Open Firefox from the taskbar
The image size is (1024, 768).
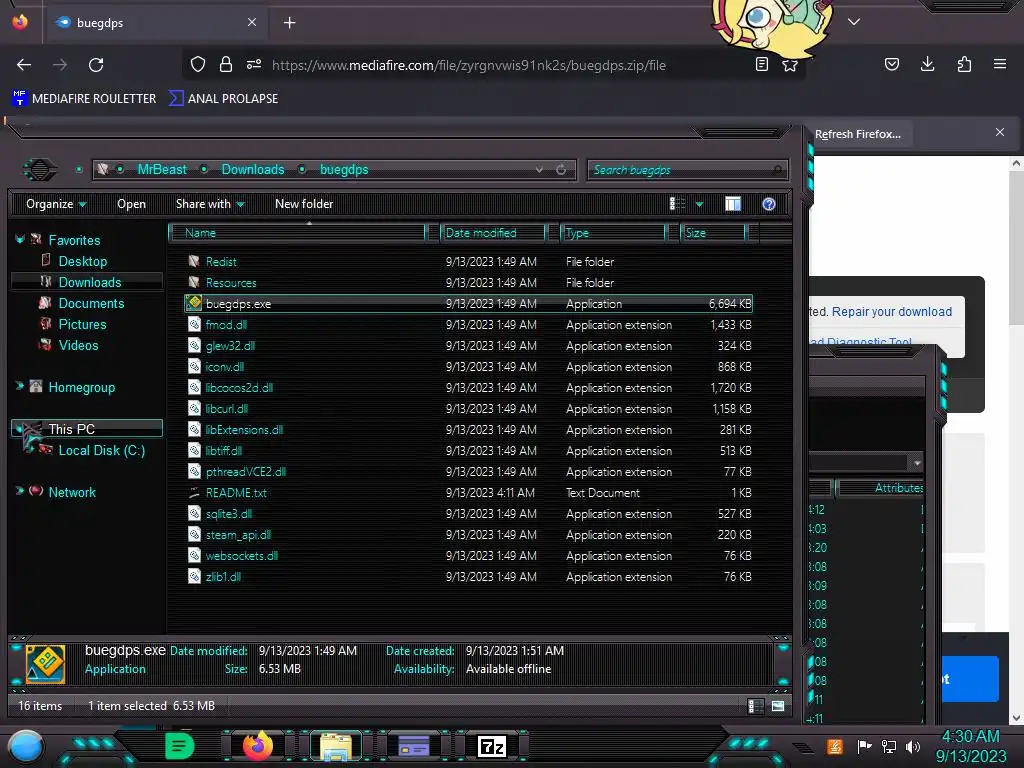(258, 746)
